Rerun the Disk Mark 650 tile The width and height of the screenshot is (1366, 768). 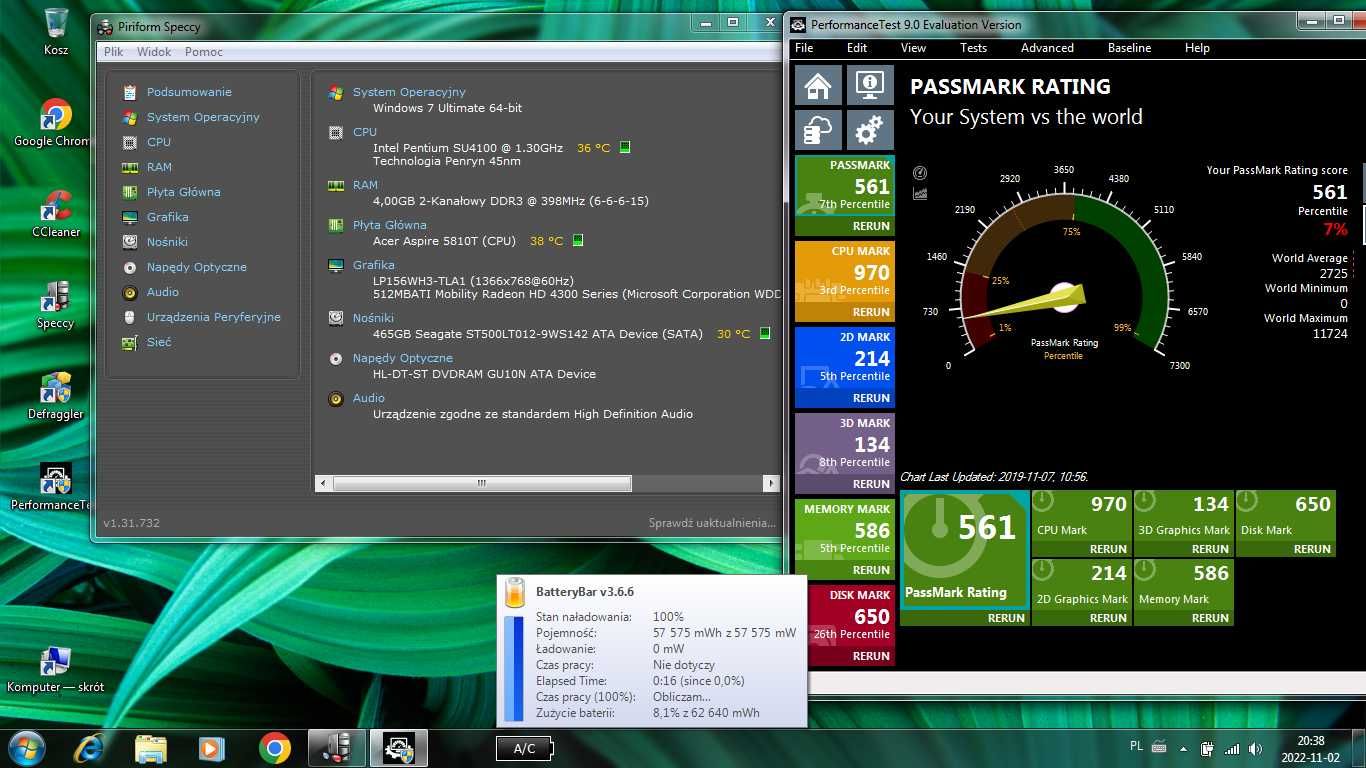1312,549
